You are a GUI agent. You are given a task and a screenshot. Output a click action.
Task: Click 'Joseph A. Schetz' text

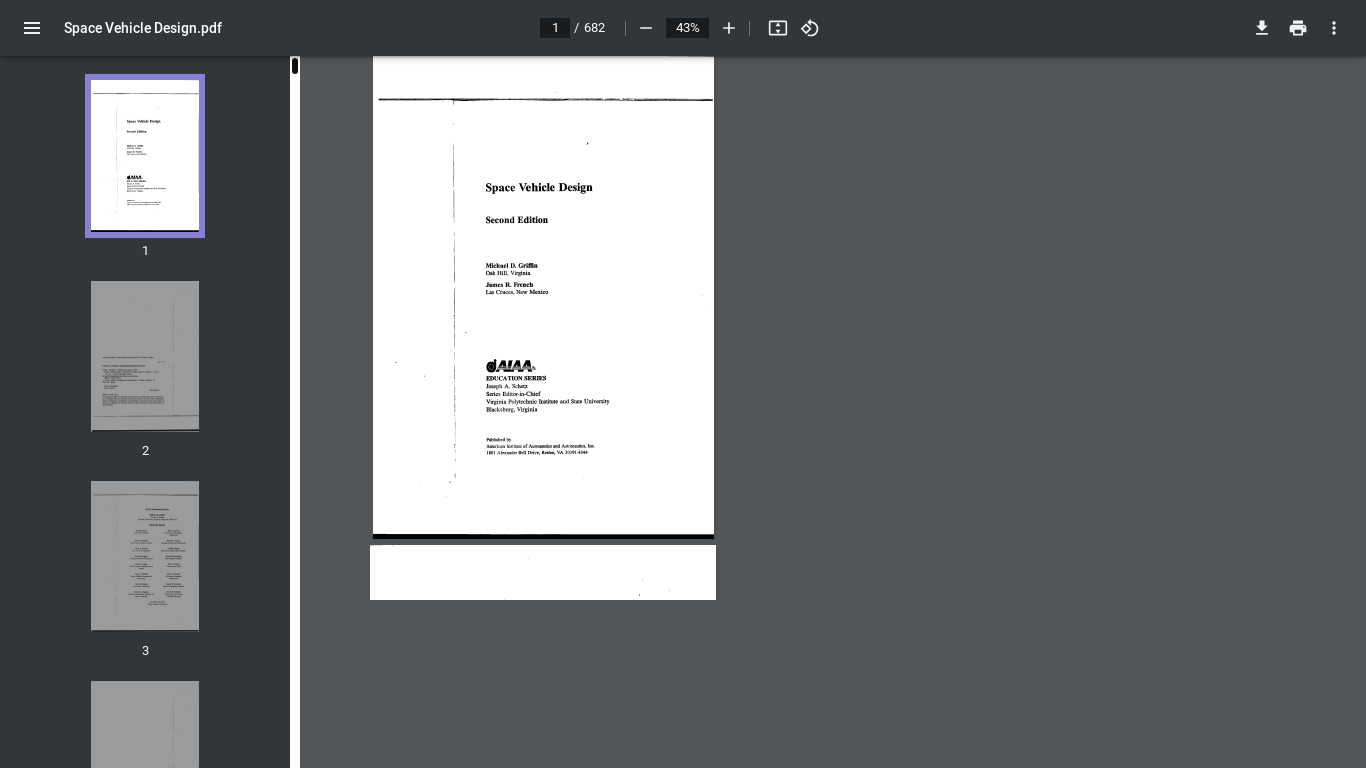pos(506,386)
